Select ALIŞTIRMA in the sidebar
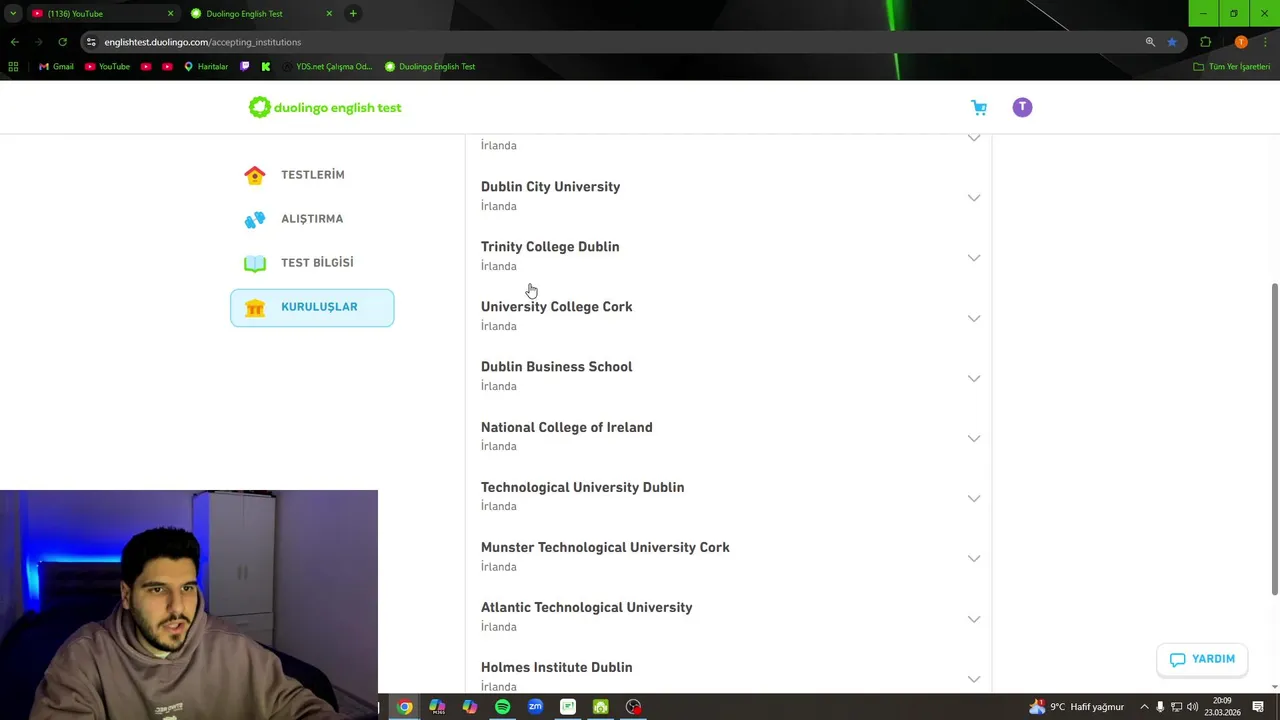 (312, 219)
